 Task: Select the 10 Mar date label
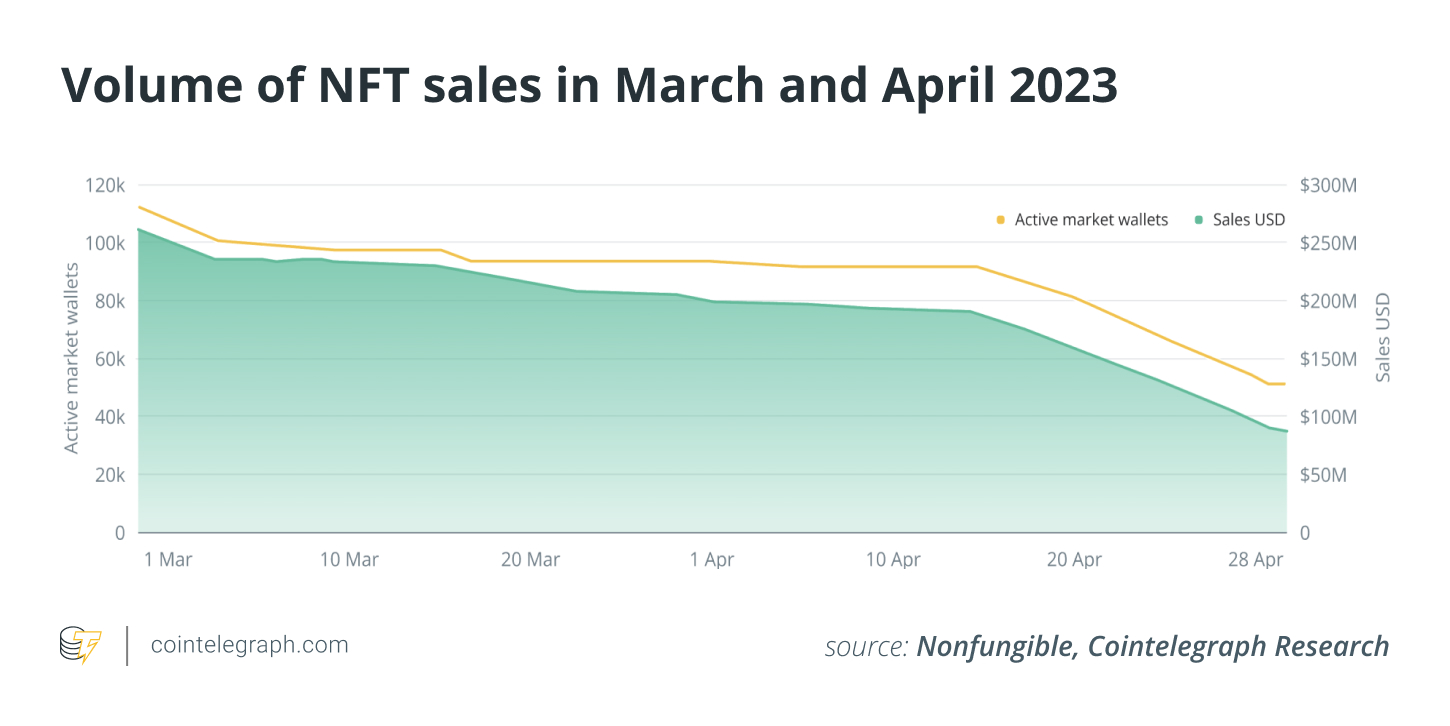pos(349,560)
